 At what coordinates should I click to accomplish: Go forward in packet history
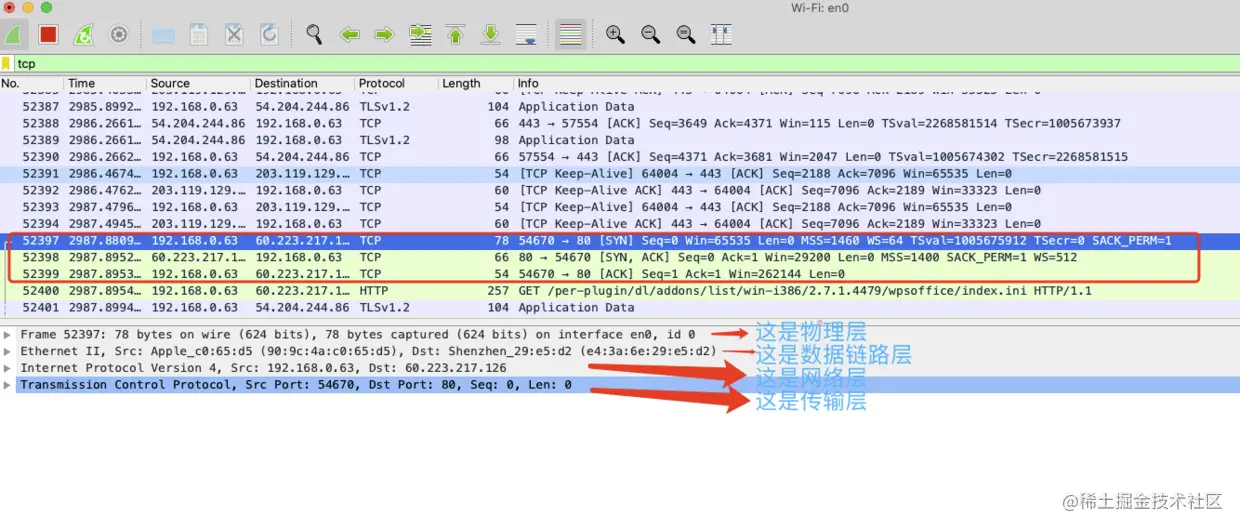[384, 35]
